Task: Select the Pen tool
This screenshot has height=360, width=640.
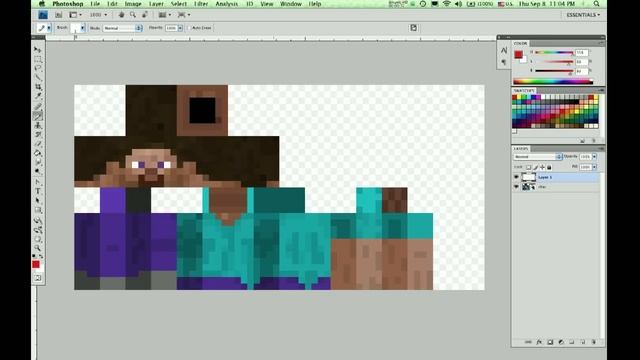Action: tap(38, 182)
